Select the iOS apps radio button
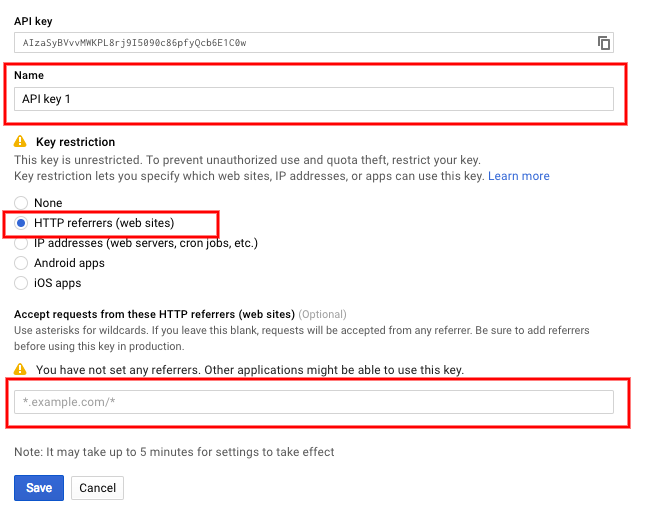Viewport: 653px width, 531px height. (x=21, y=283)
